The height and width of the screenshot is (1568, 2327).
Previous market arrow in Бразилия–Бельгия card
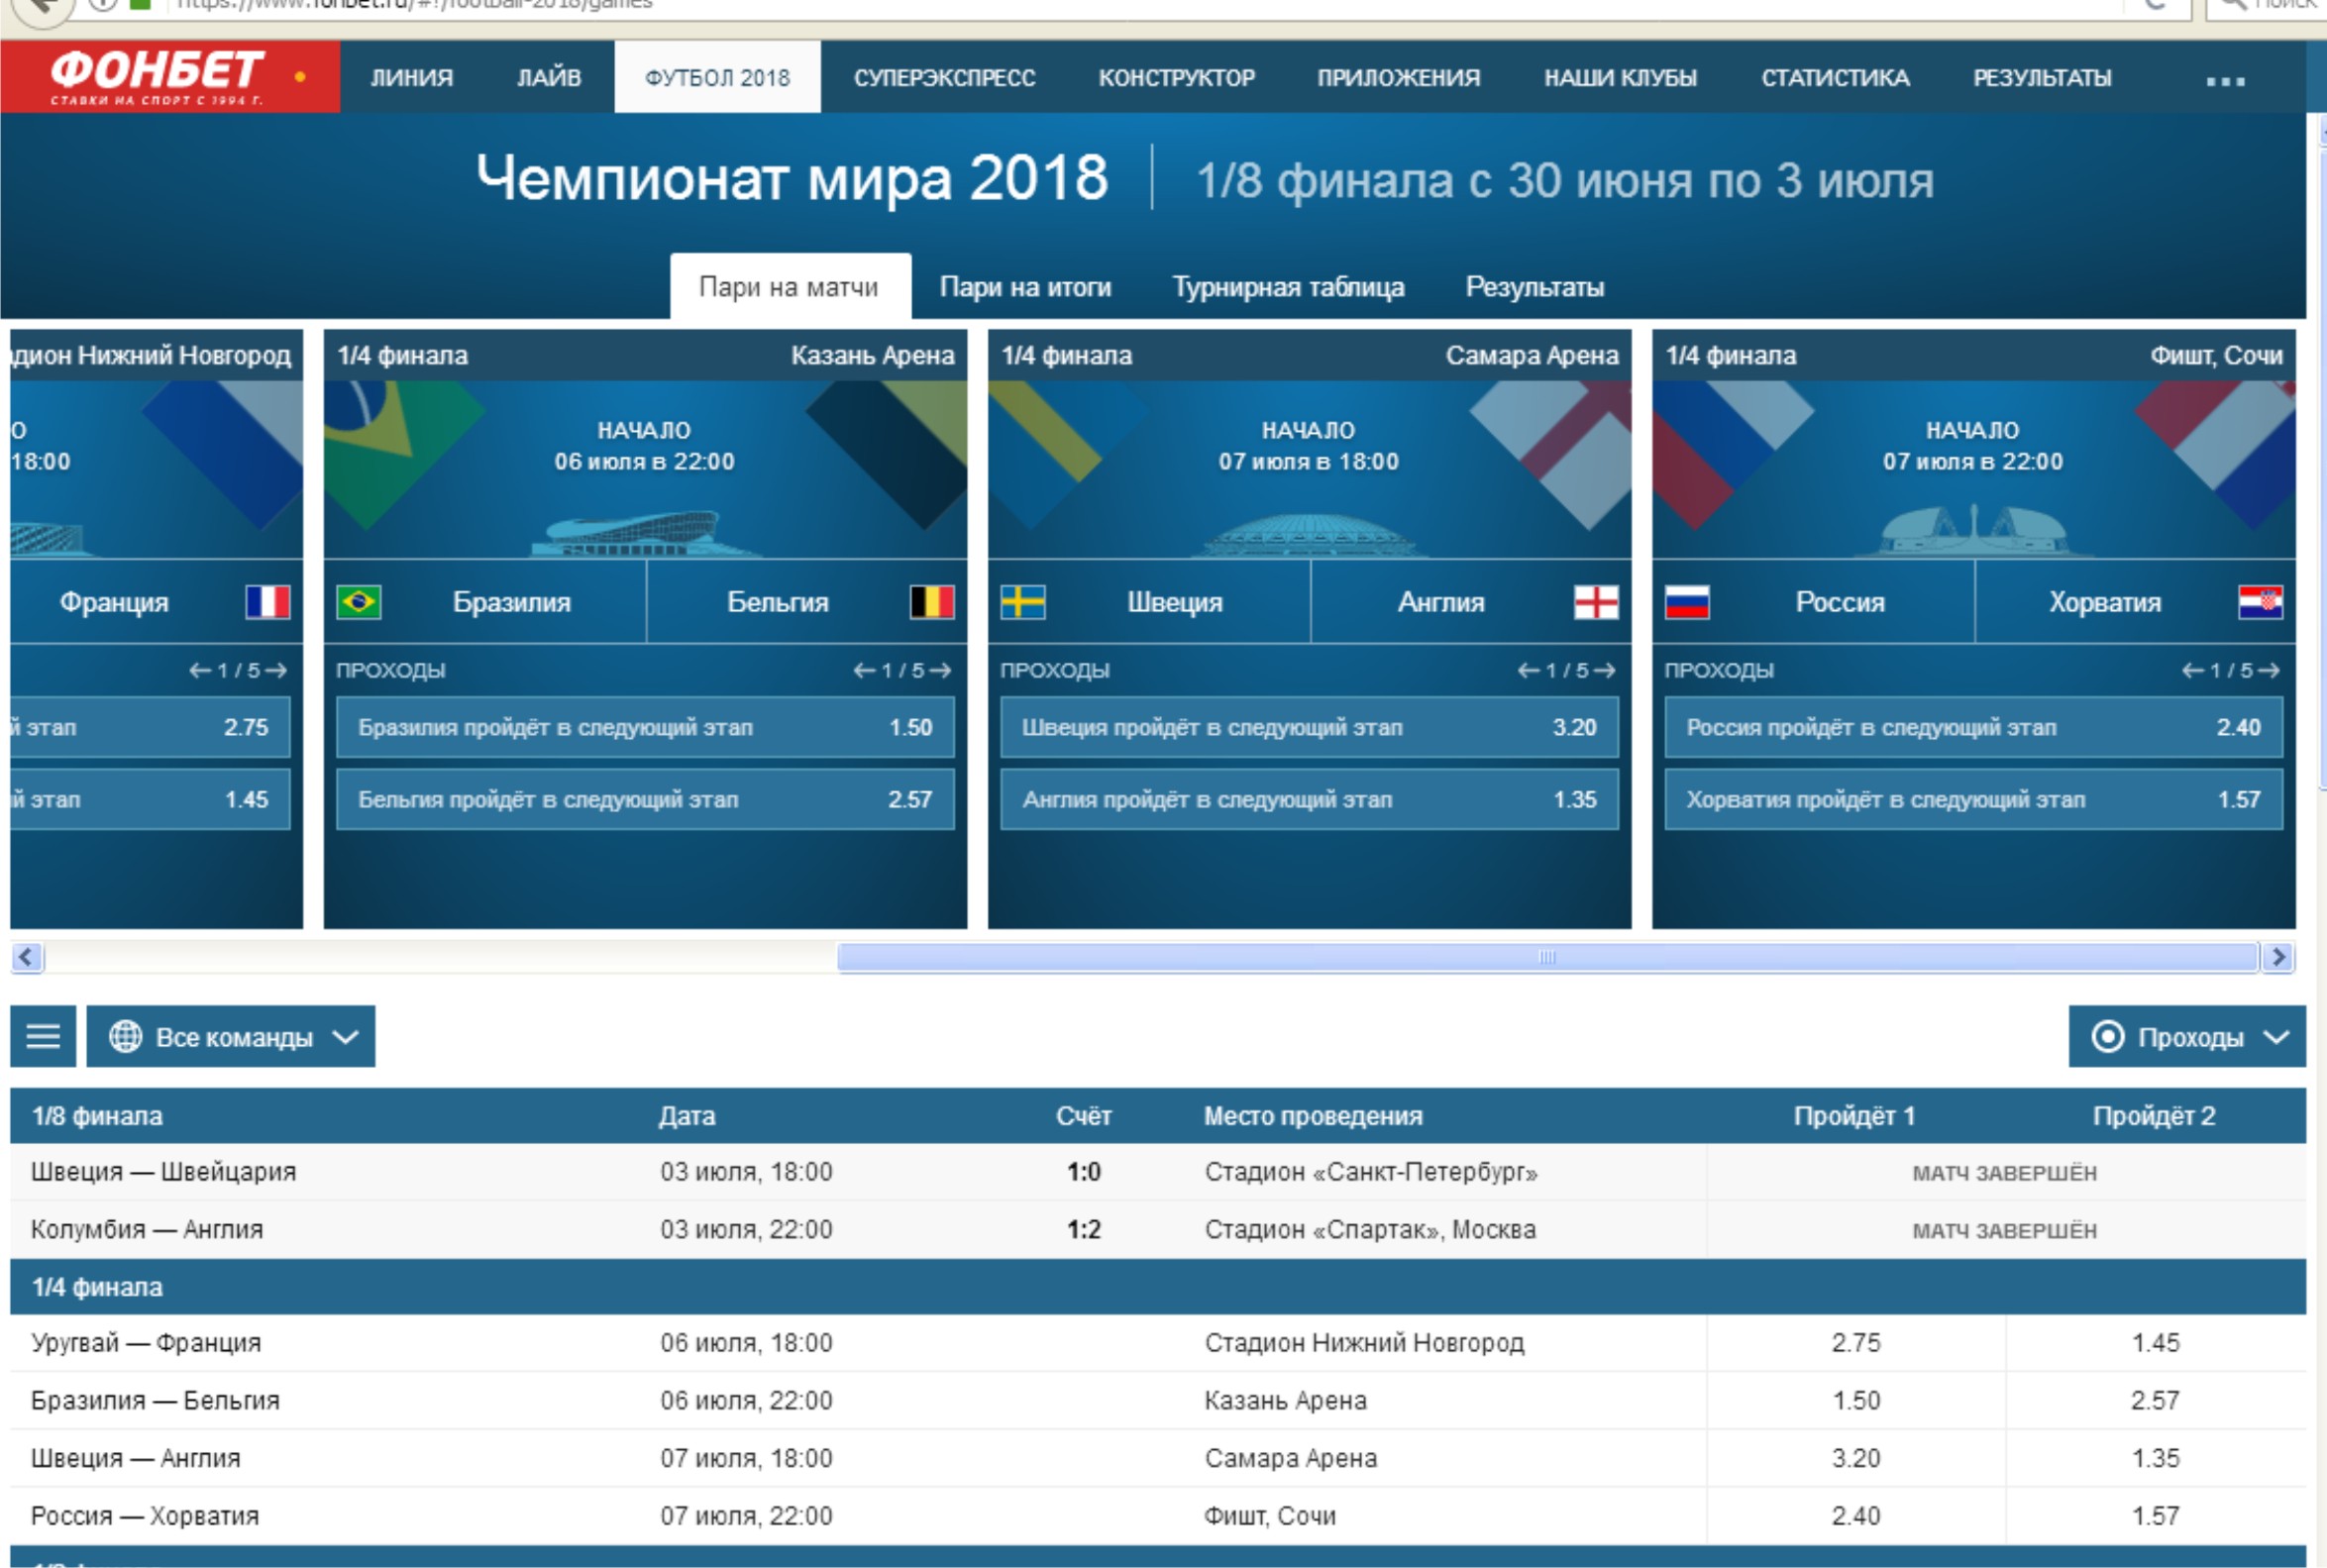tap(864, 670)
